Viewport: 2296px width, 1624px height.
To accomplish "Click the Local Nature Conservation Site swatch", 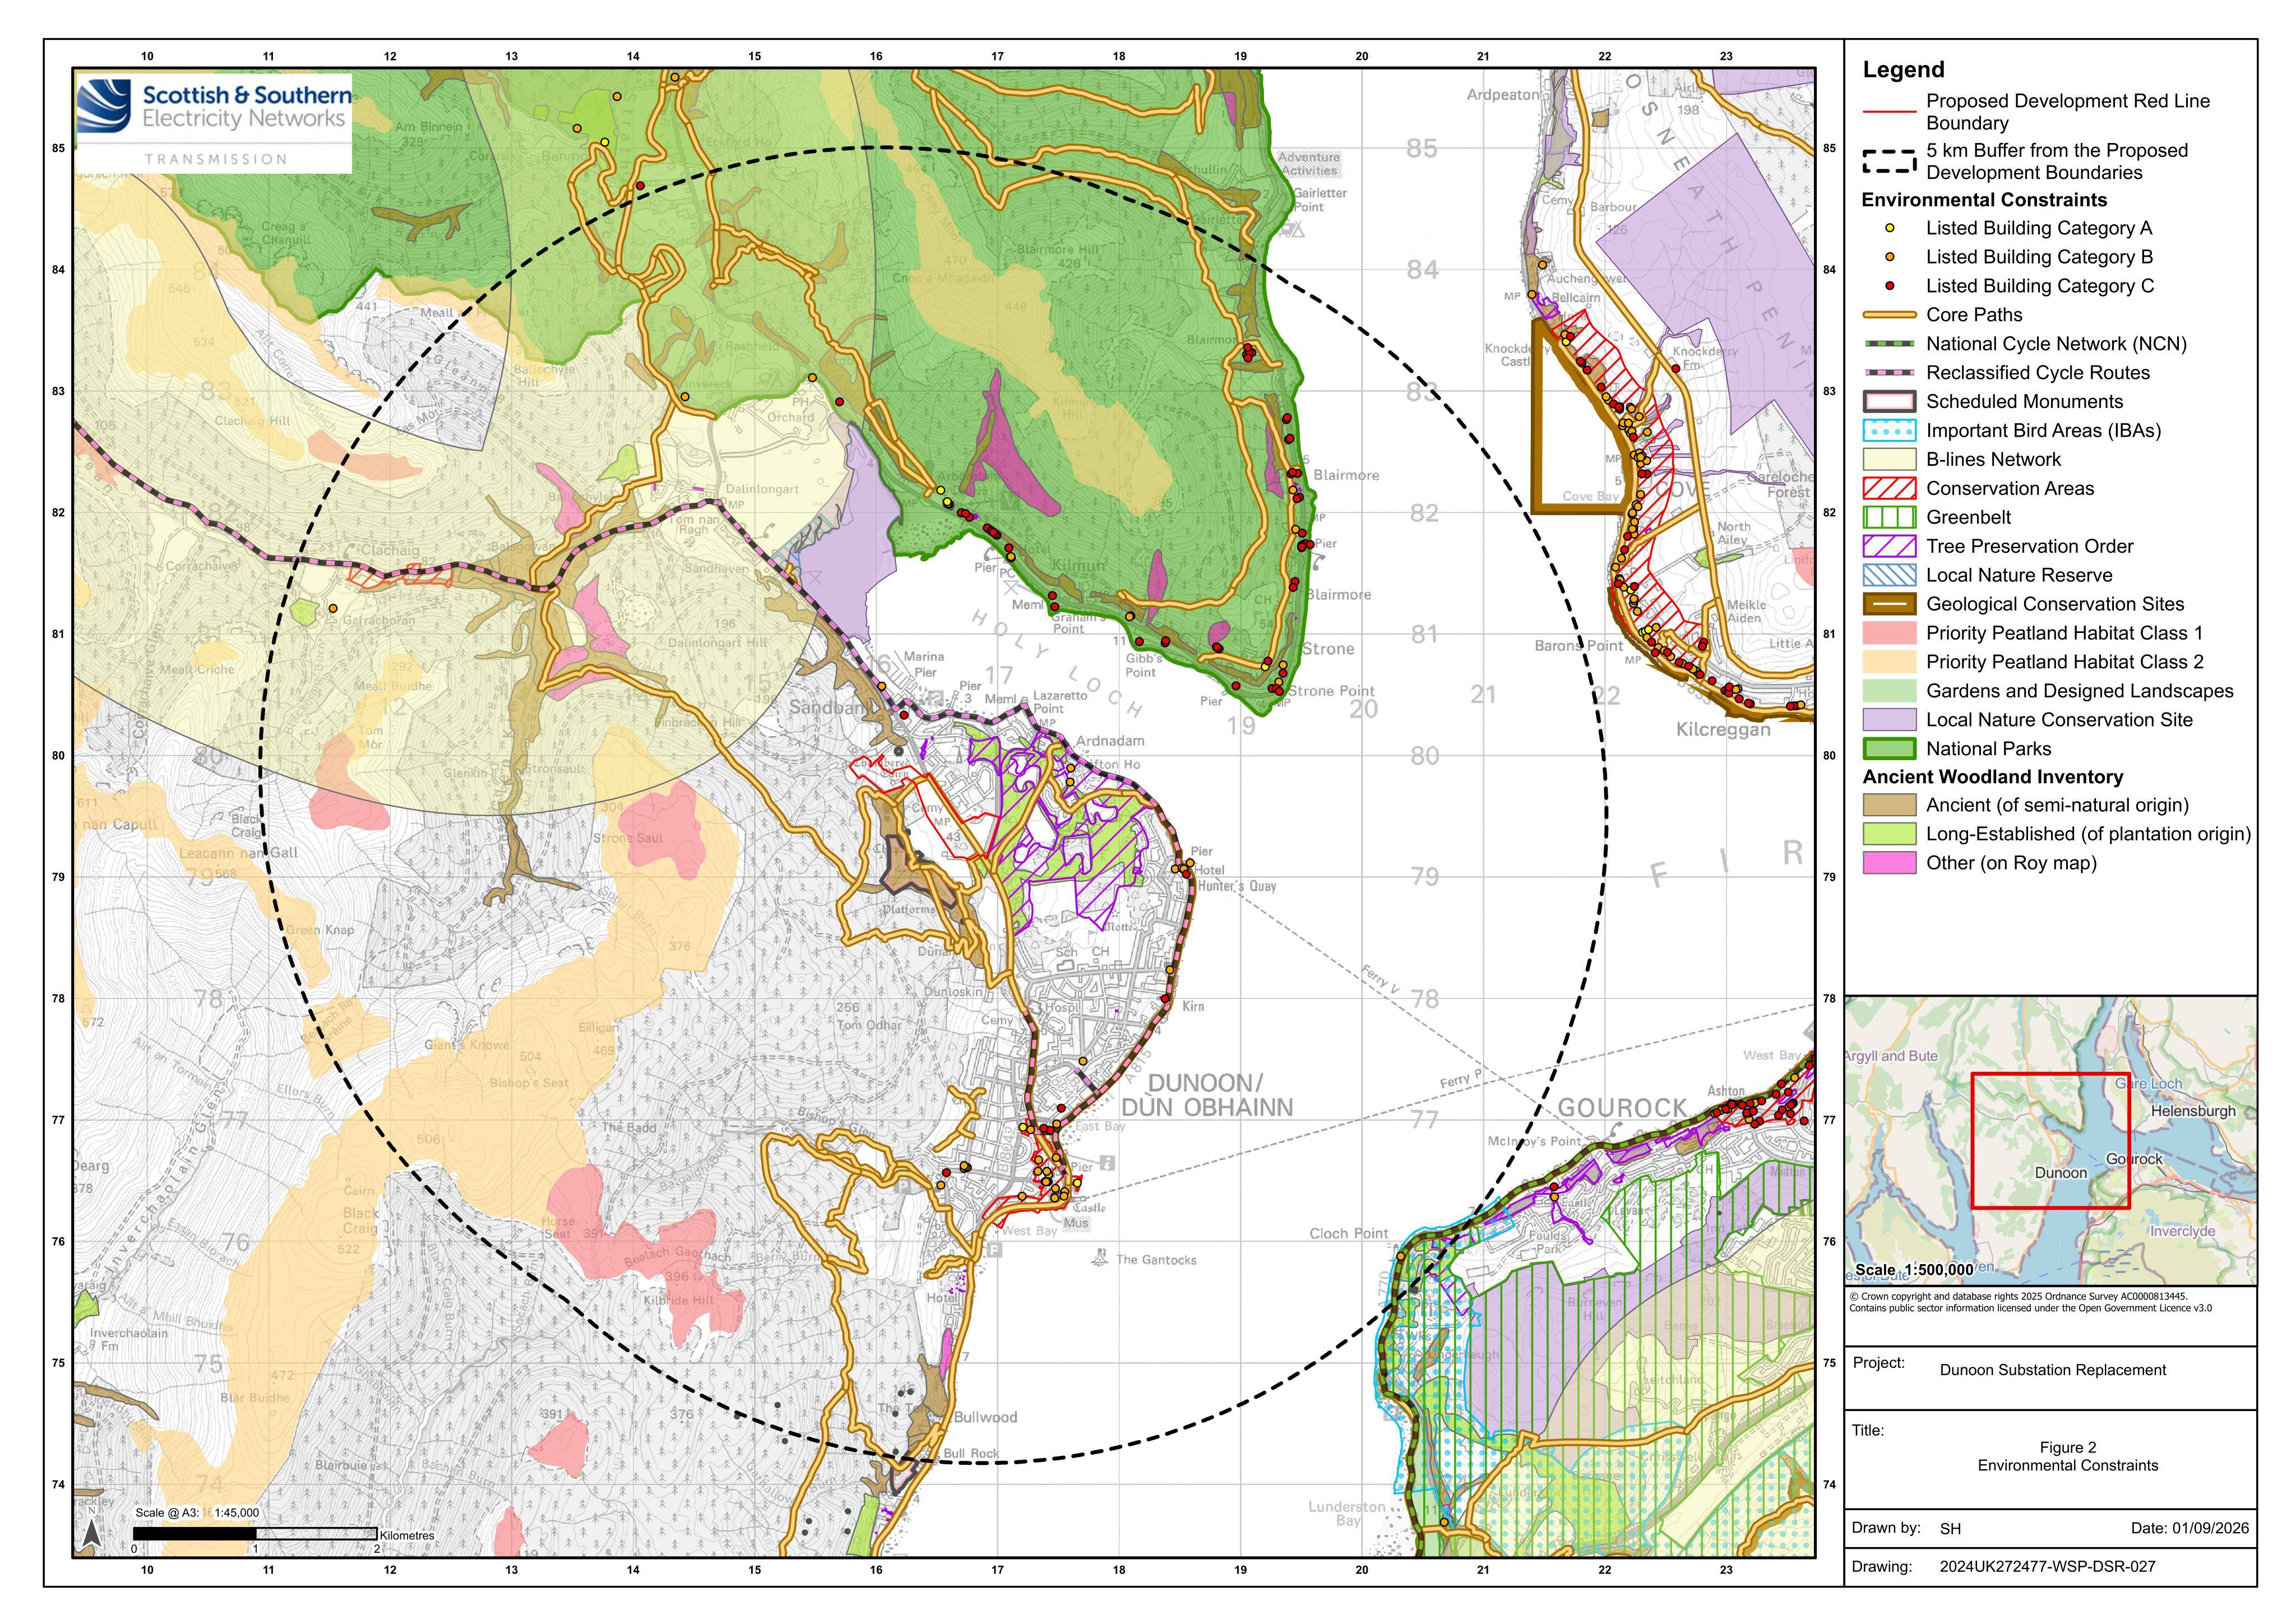I will click(x=1889, y=721).
